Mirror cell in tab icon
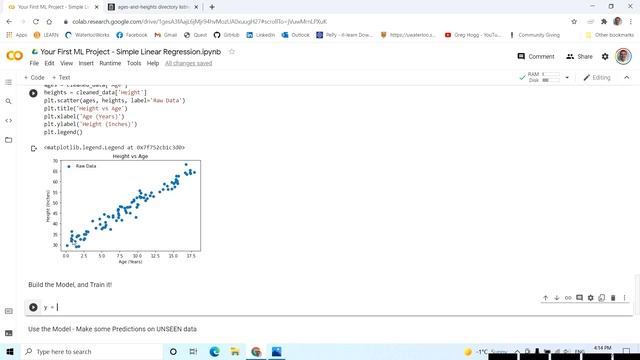The height and width of the screenshot is (360, 640). pos(602,298)
